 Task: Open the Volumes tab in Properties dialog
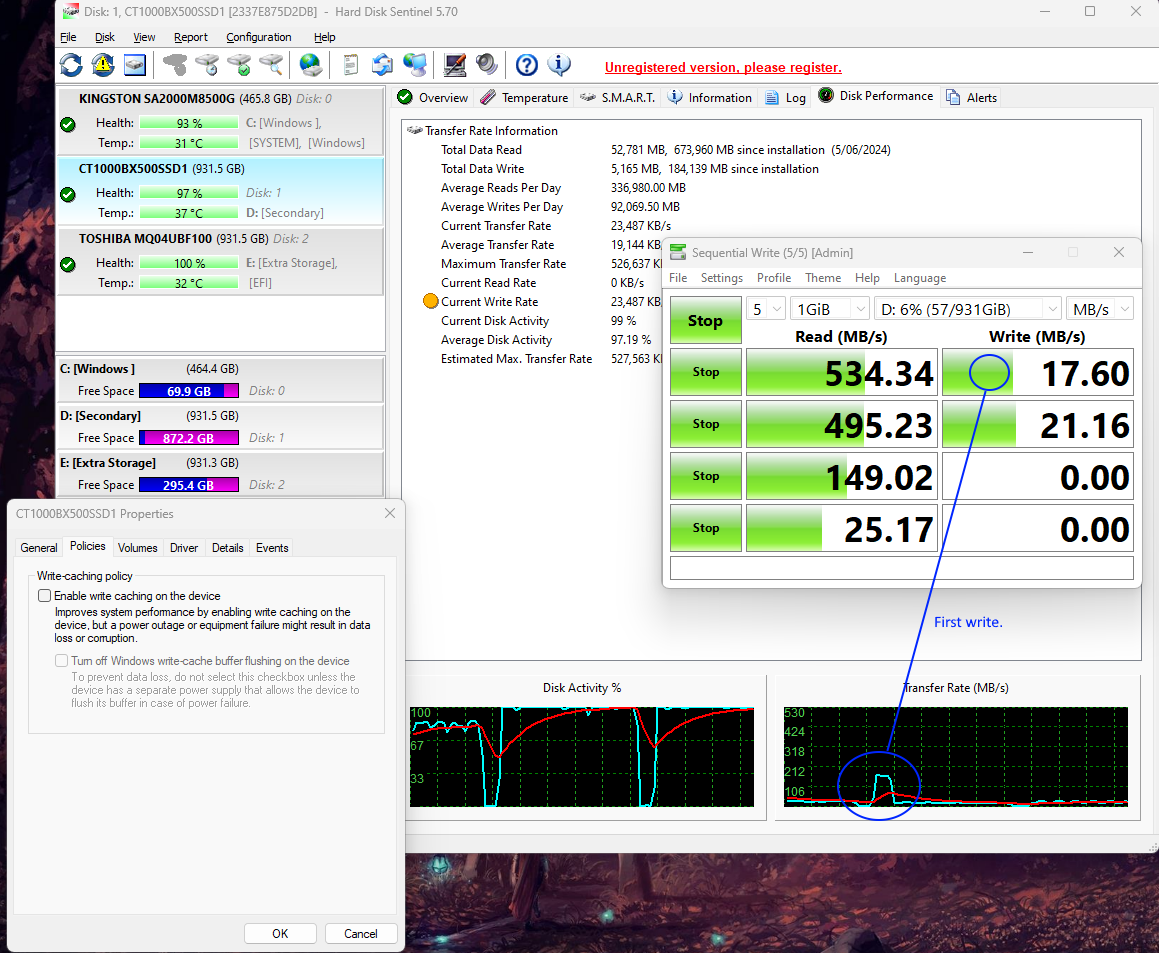tap(137, 548)
